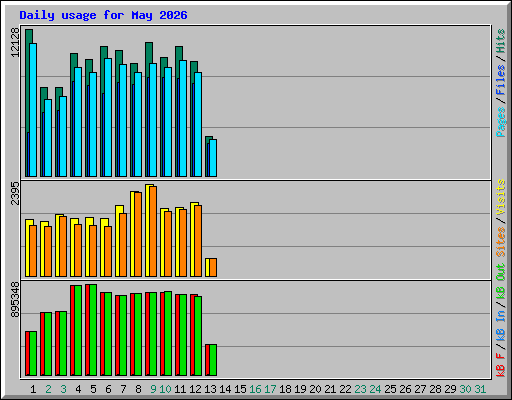Click day 27 on the x-axis

[420, 389]
